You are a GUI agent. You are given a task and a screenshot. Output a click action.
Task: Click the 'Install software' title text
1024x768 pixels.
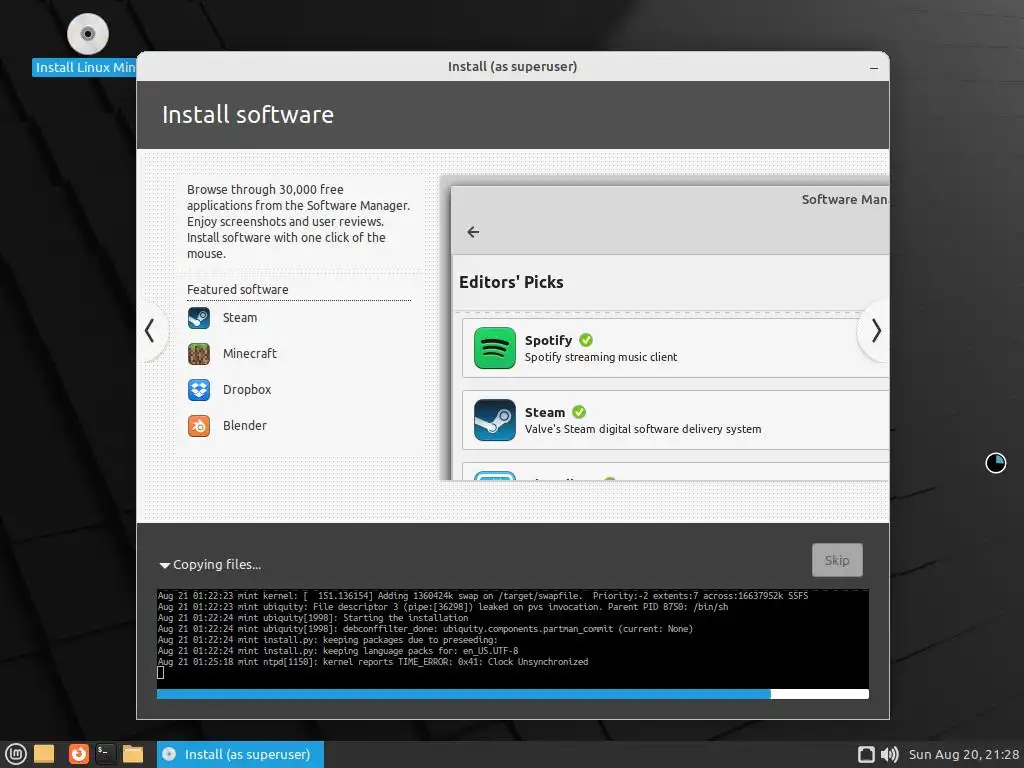click(x=248, y=115)
